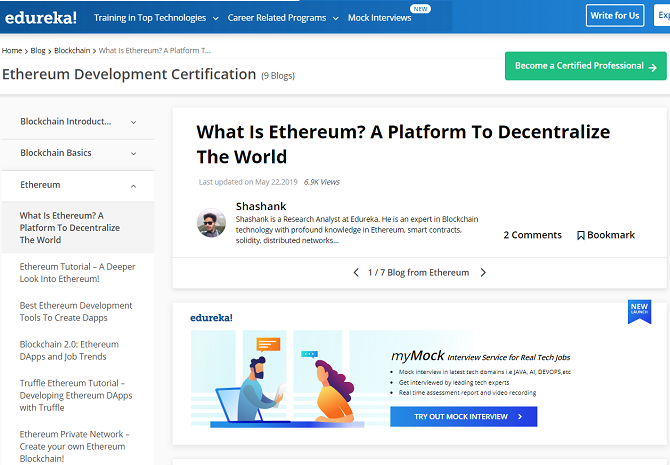Open Ethereum Private Network article
The height and width of the screenshot is (465, 670).
tap(74, 446)
